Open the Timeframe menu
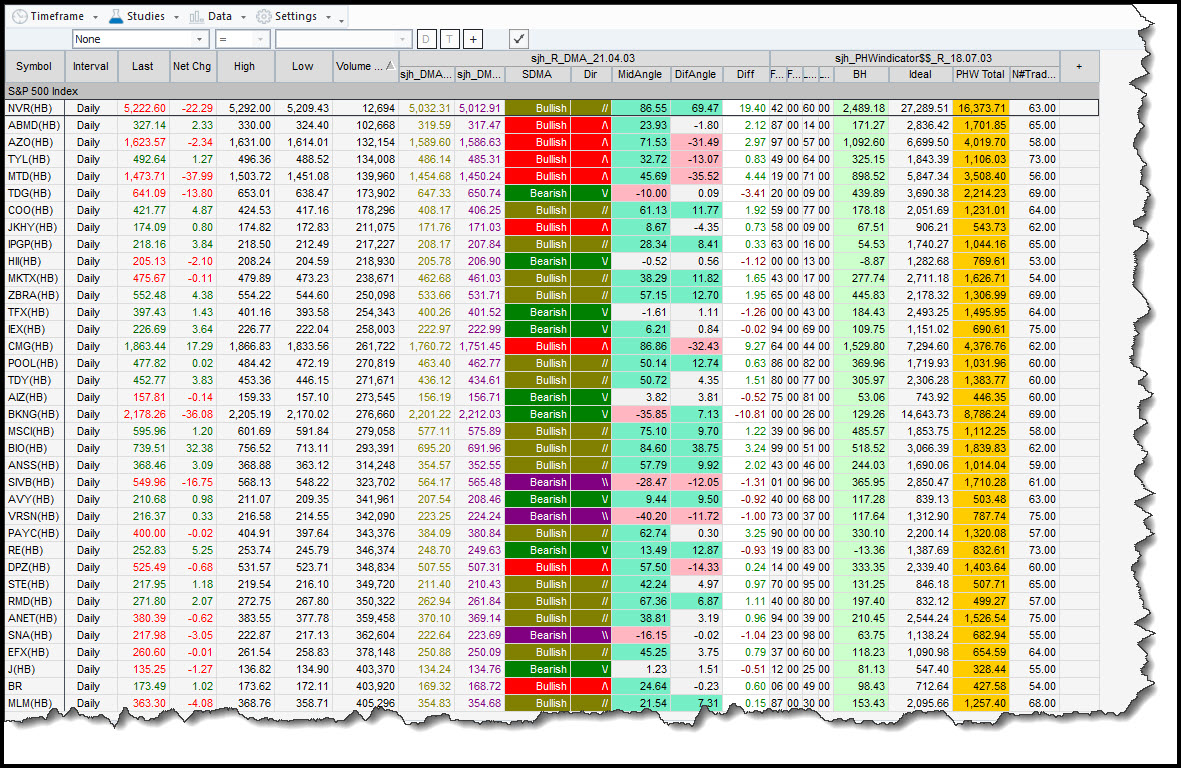The image size is (1181, 768). point(56,16)
